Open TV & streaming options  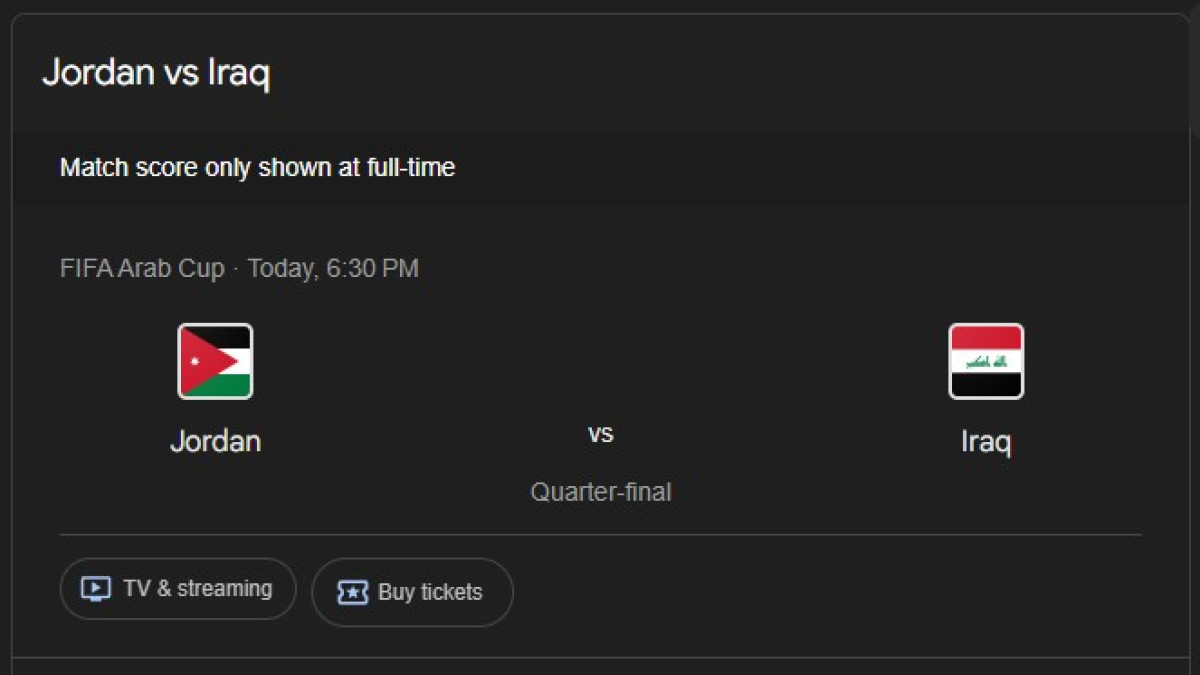(178, 589)
